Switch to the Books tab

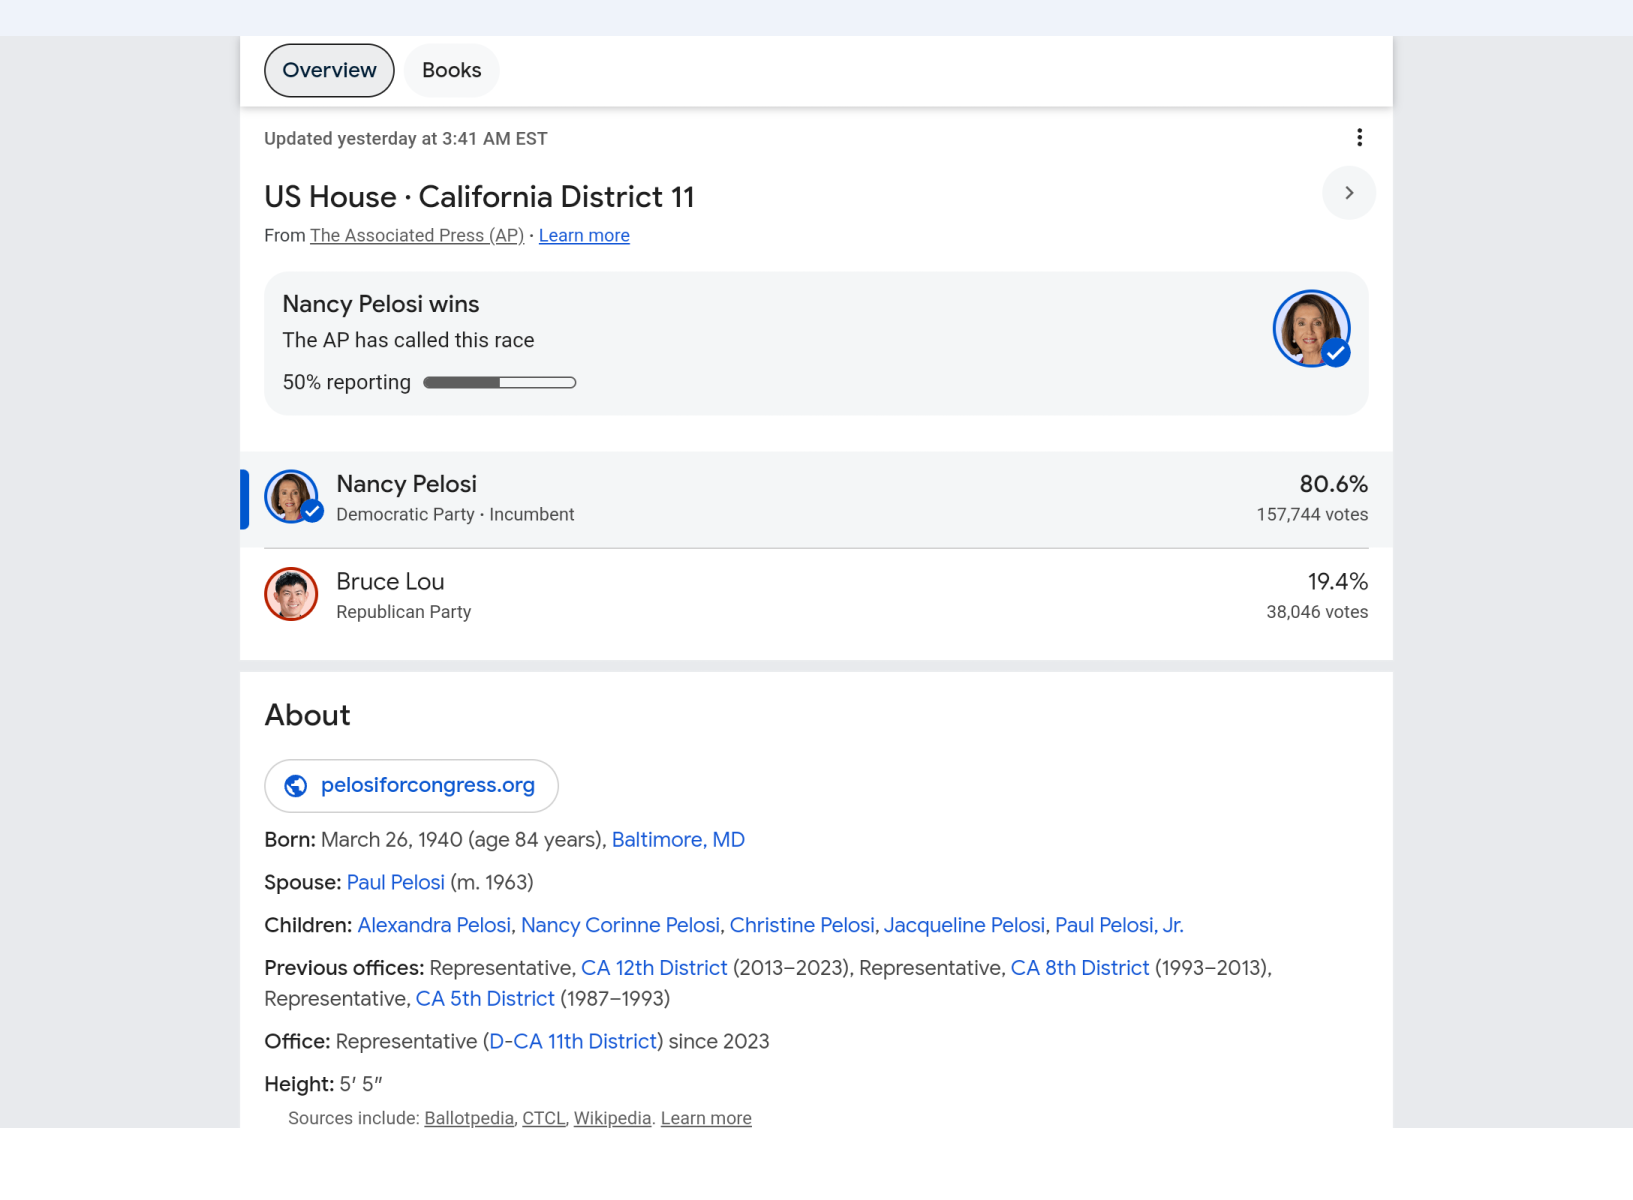pos(451,71)
